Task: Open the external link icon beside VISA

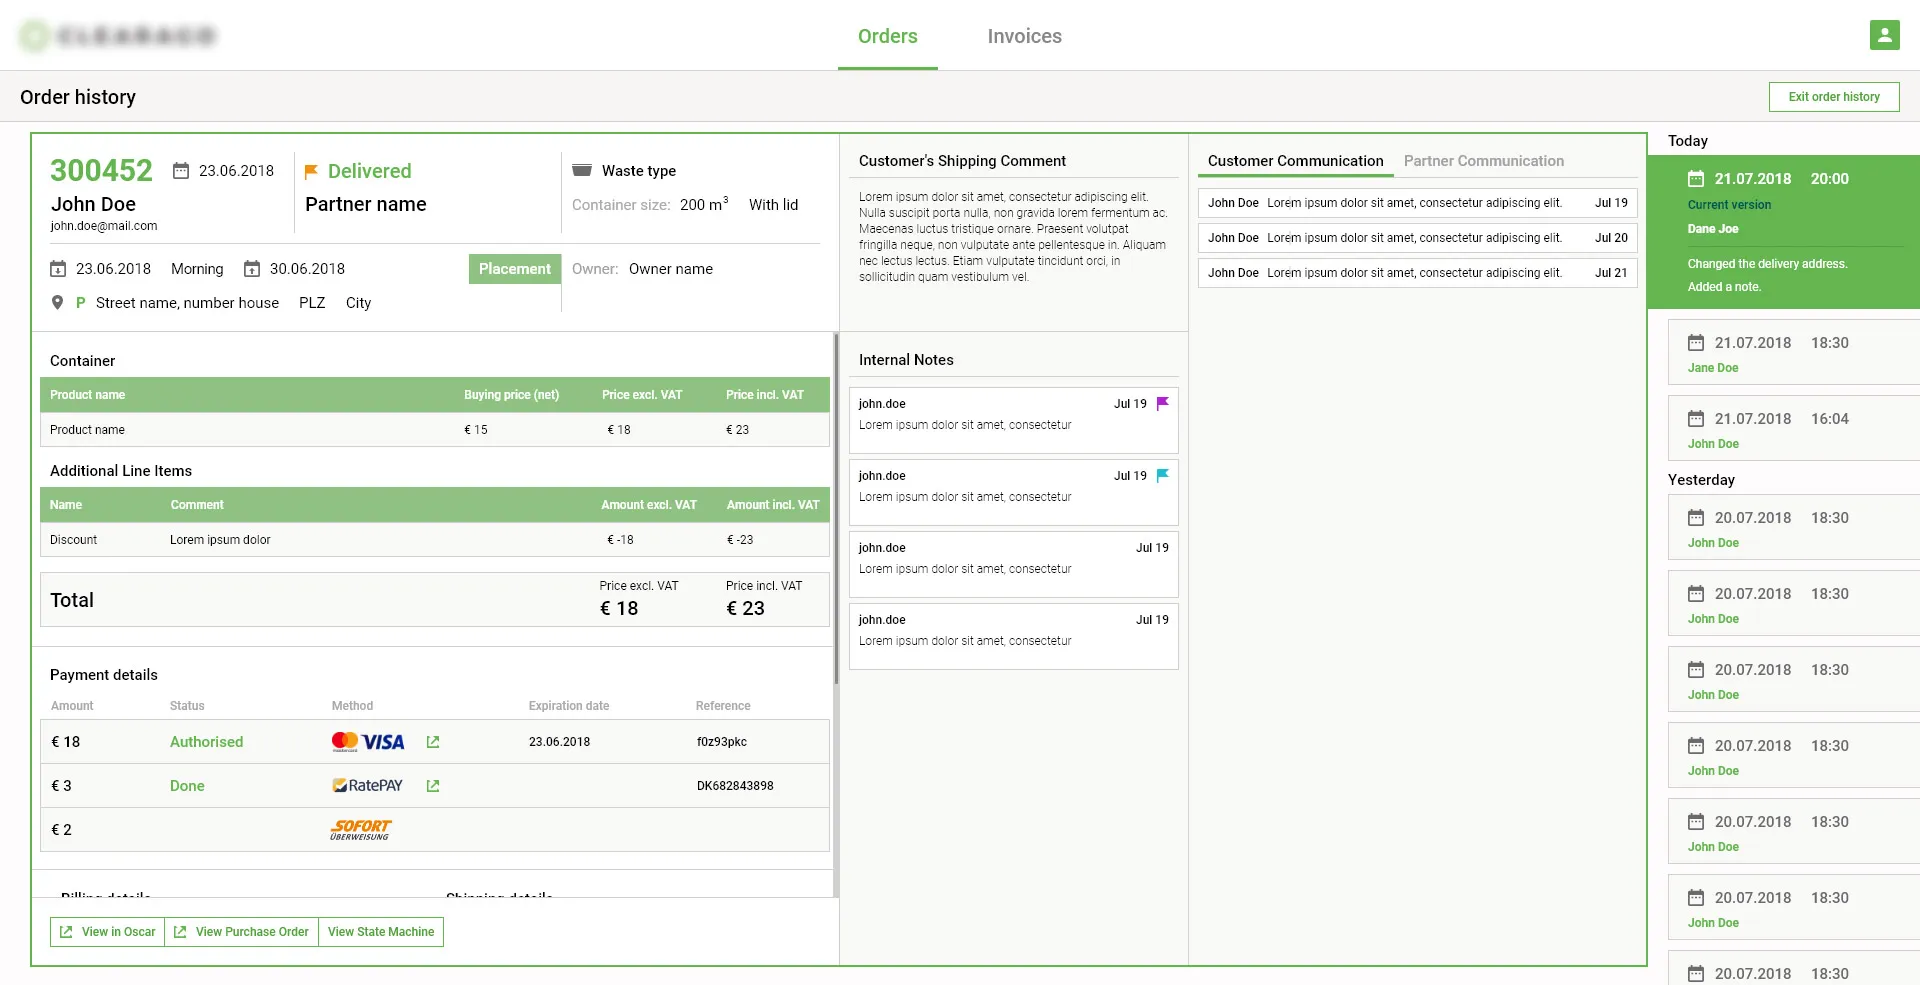Action: [433, 742]
